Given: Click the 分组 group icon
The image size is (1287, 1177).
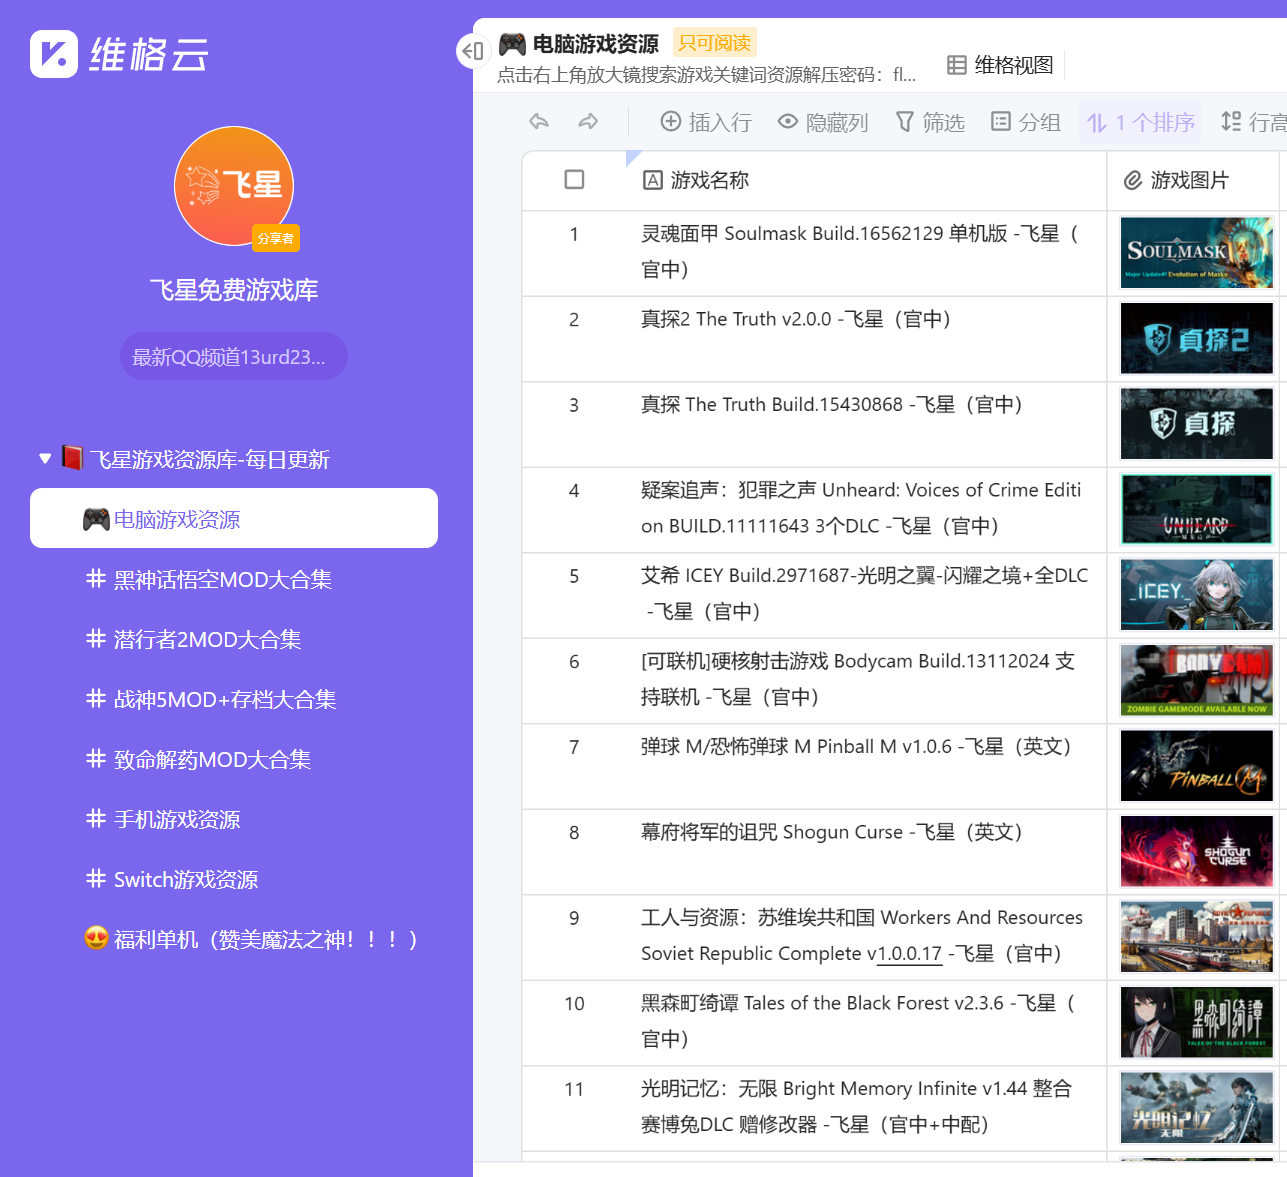Looking at the screenshot, I should pos(1001,122).
